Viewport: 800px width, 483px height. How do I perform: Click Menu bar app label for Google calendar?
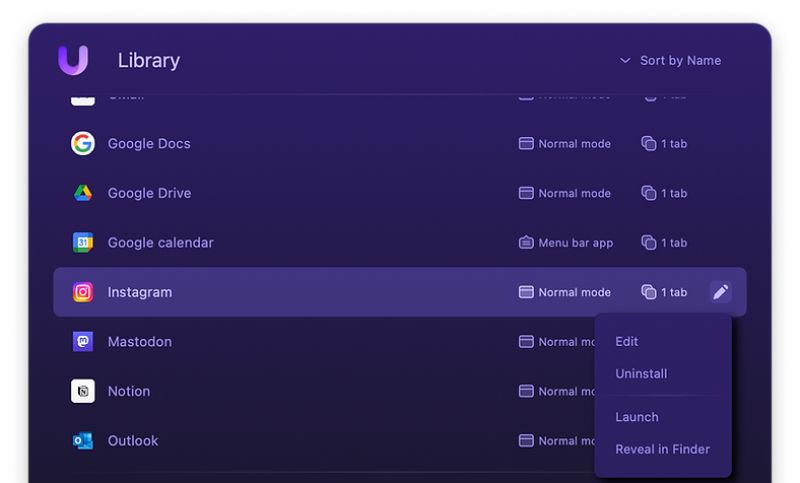pos(576,243)
